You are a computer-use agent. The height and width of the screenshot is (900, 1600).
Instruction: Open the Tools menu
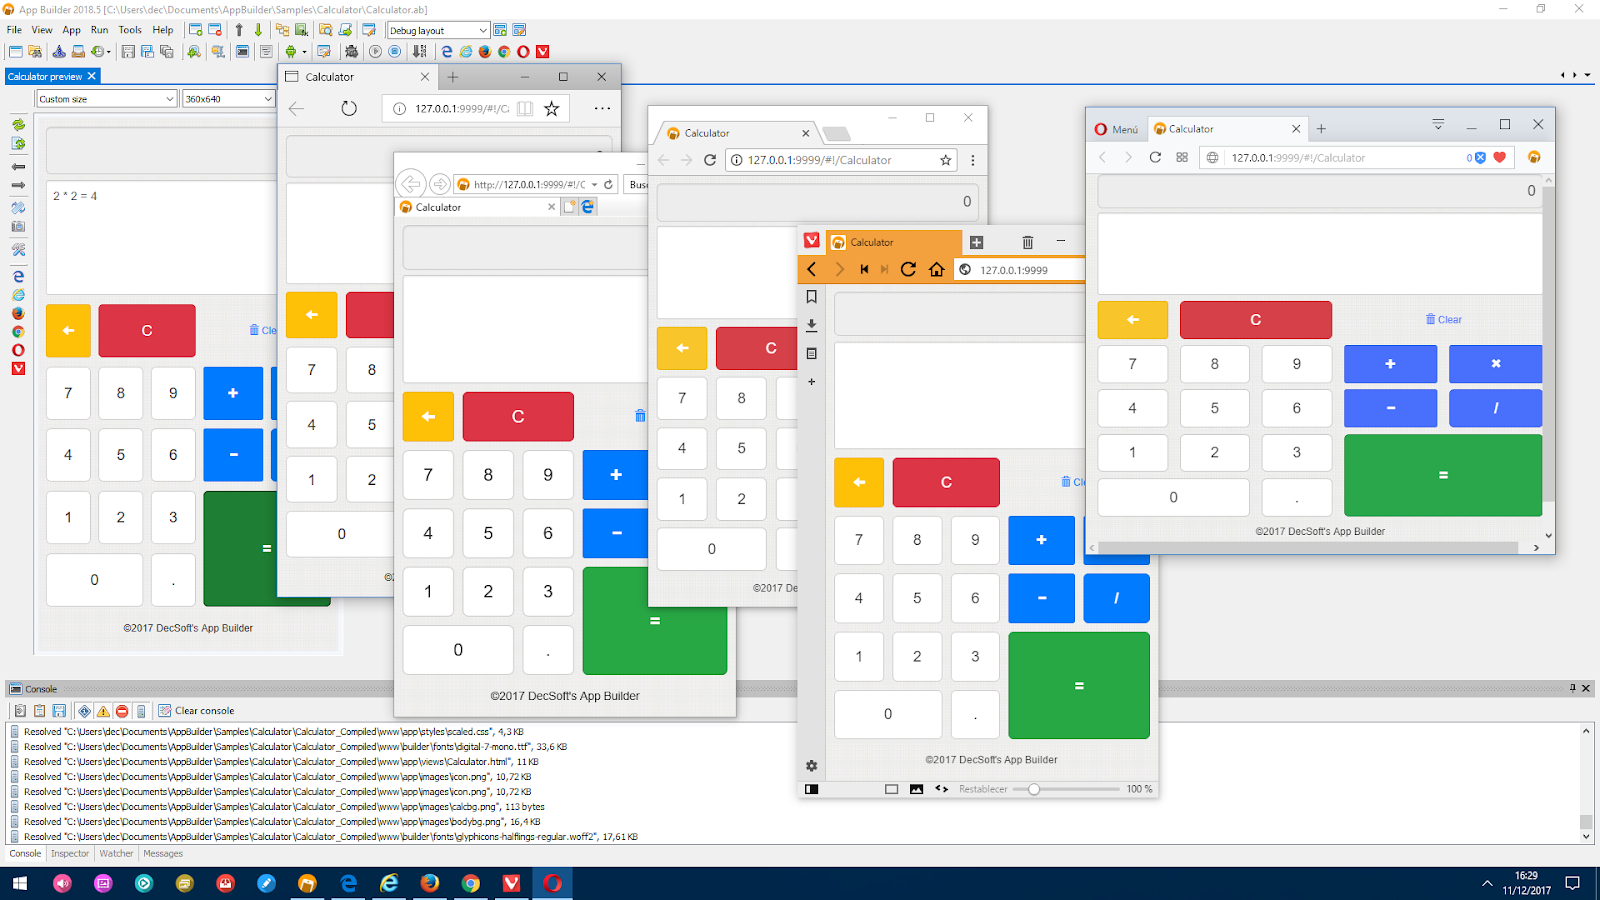point(129,30)
